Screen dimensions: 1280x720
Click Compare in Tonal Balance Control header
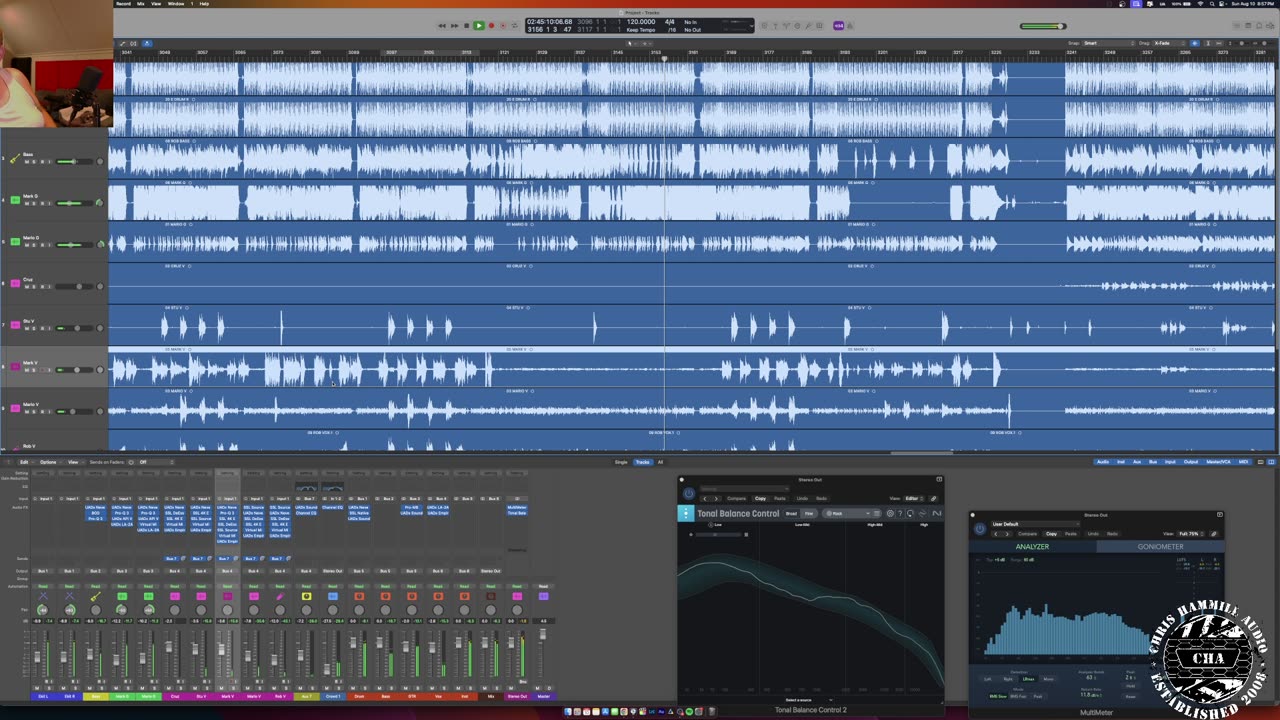[736, 498]
